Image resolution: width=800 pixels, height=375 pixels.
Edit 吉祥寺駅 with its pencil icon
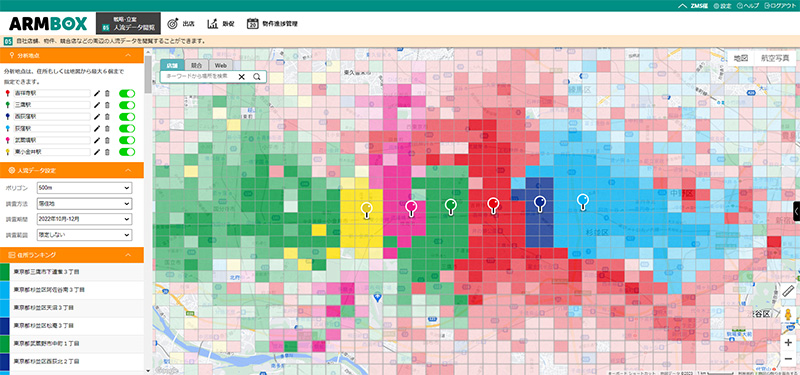click(97, 93)
